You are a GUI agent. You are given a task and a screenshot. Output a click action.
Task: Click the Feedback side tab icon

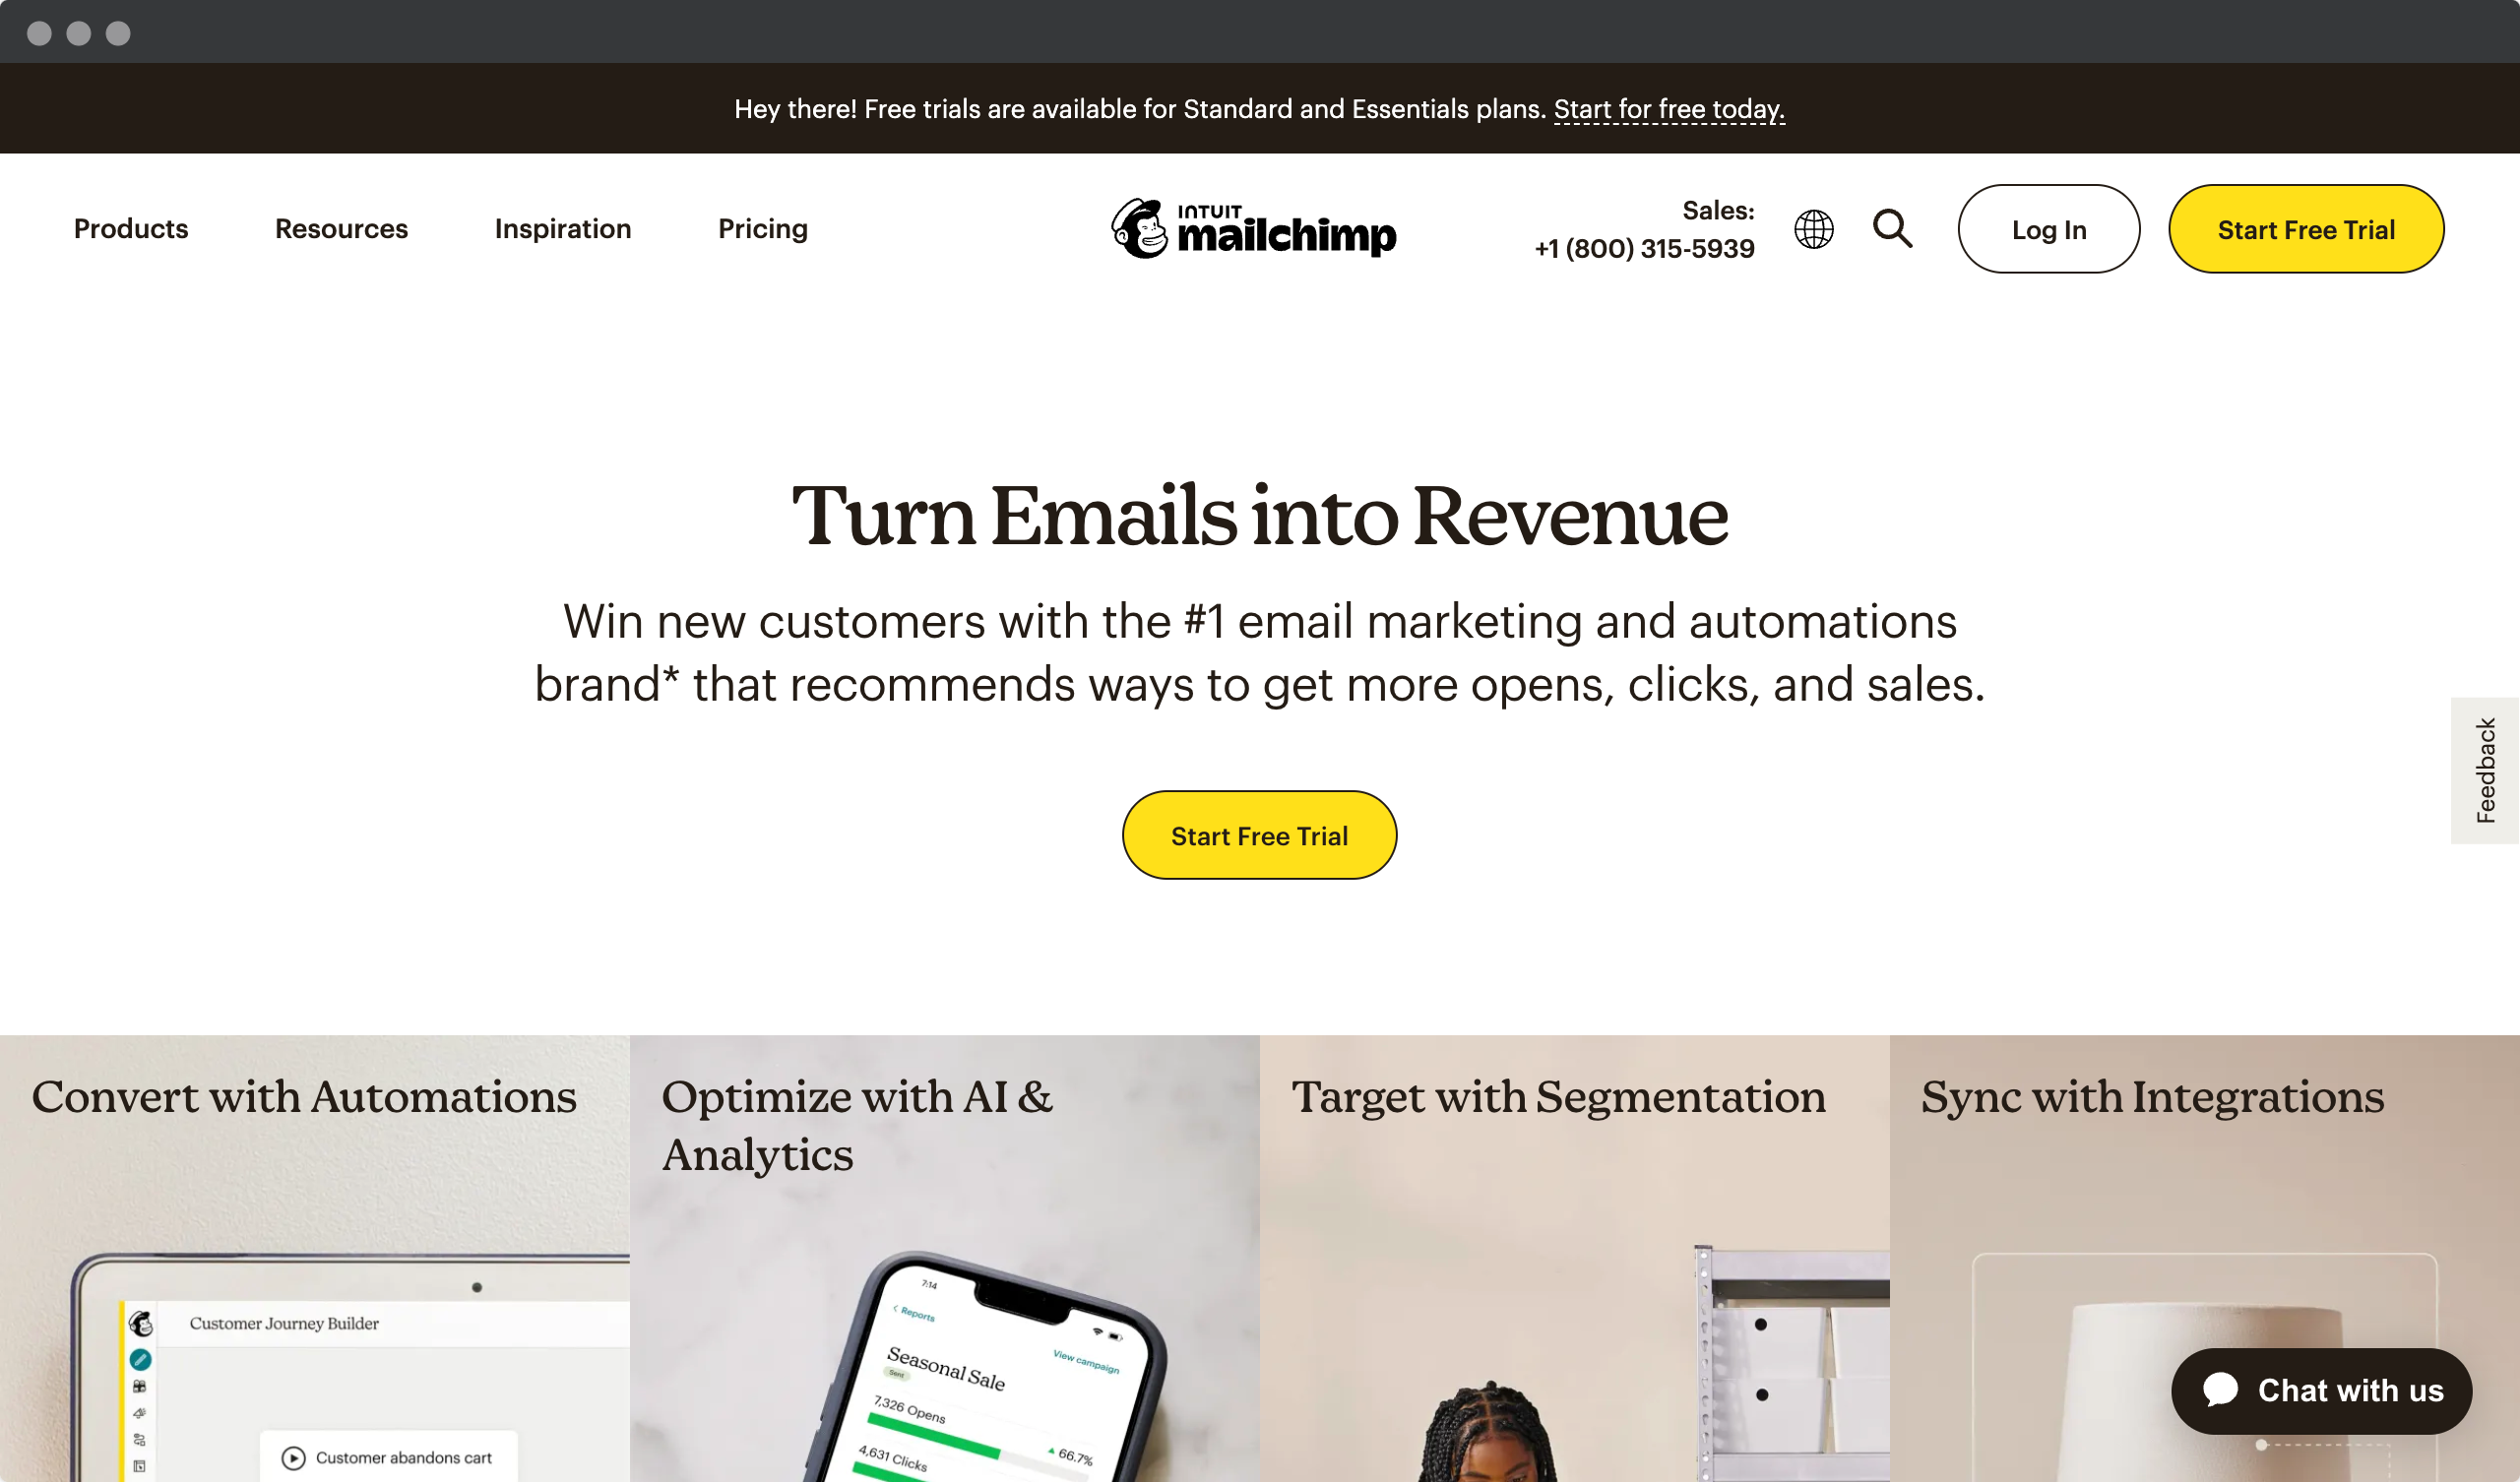point(2488,768)
